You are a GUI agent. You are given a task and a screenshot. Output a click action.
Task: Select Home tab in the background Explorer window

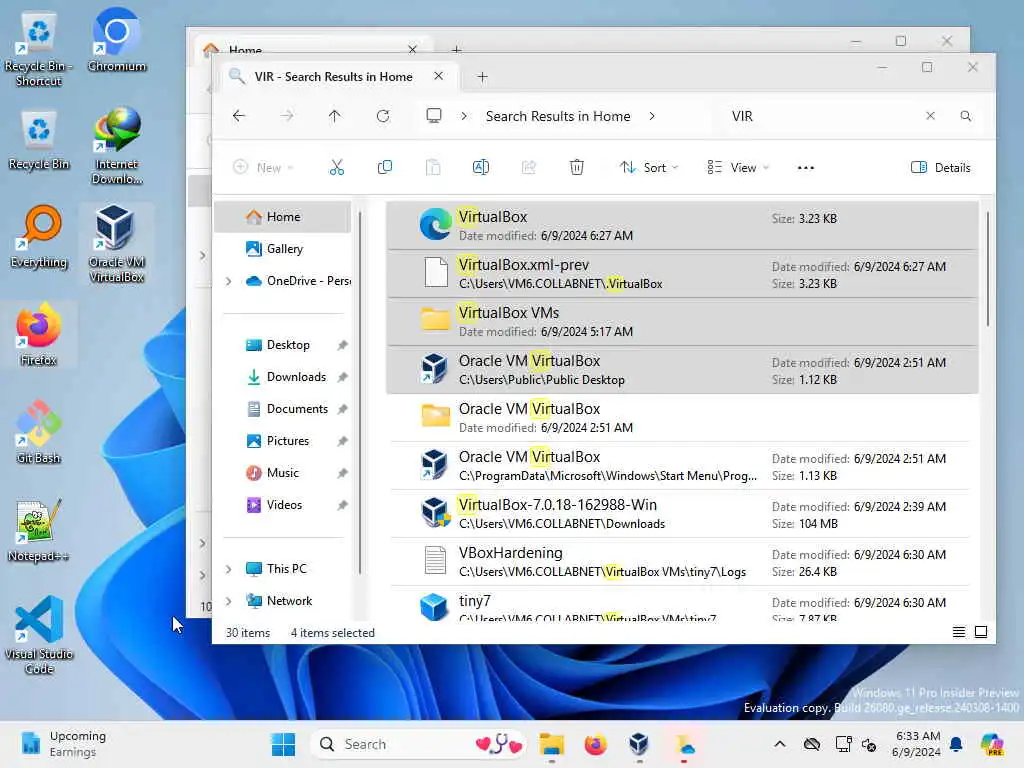pyautogui.click(x=245, y=50)
